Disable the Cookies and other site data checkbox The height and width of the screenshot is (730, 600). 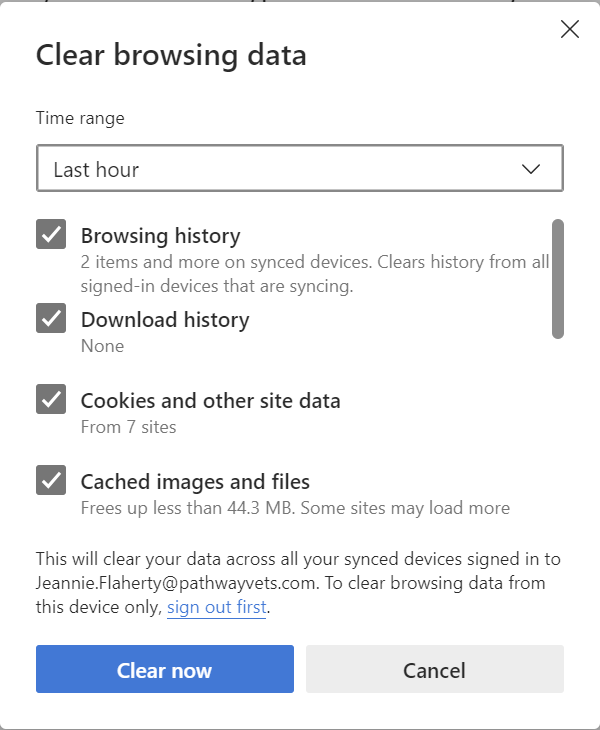(x=51, y=399)
